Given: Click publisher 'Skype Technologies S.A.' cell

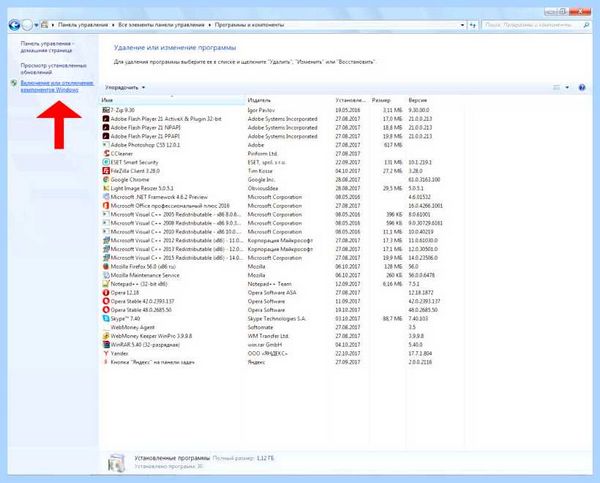Looking at the screenshot, I should pos(277,319).
